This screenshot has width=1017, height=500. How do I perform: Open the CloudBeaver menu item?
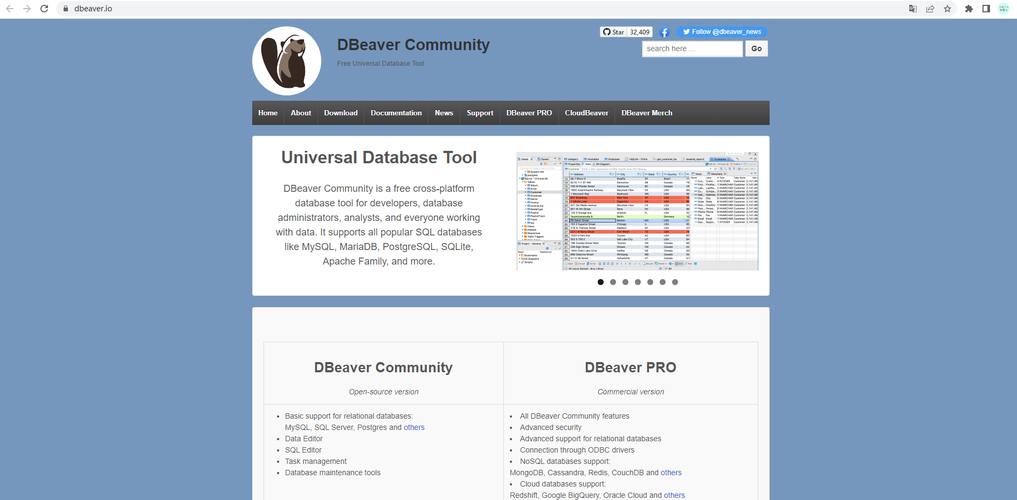coord(586,113)
